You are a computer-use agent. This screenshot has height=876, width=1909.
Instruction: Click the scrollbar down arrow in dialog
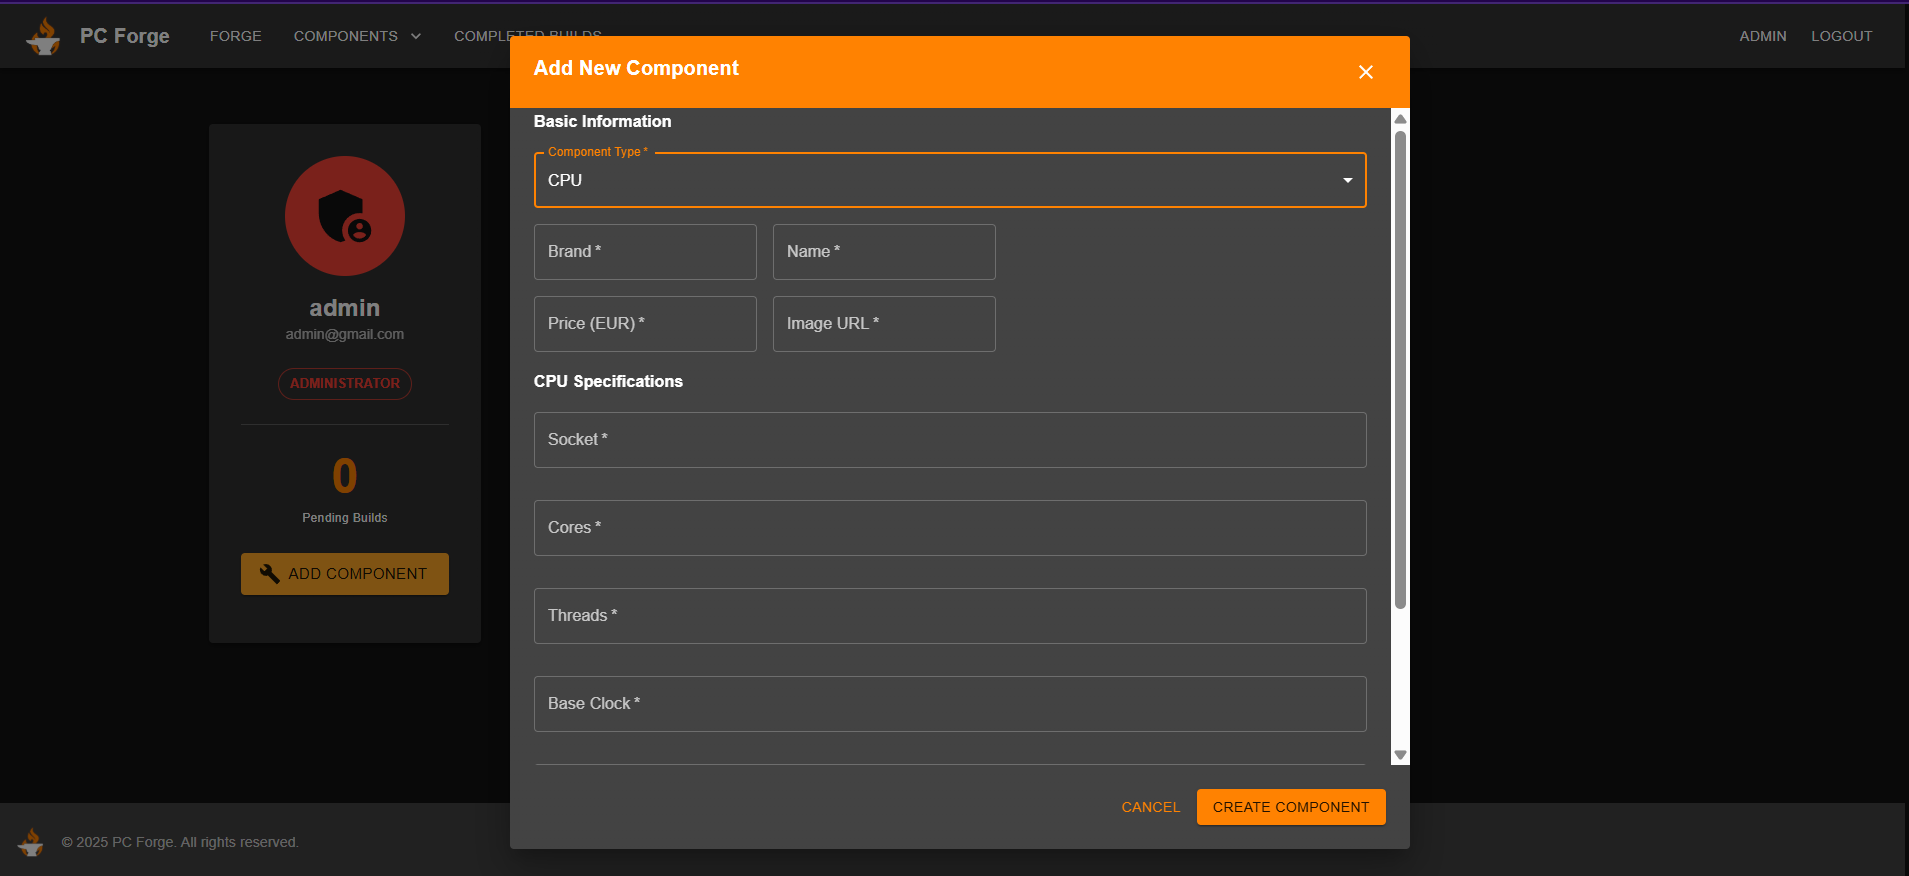point(1400,755)
